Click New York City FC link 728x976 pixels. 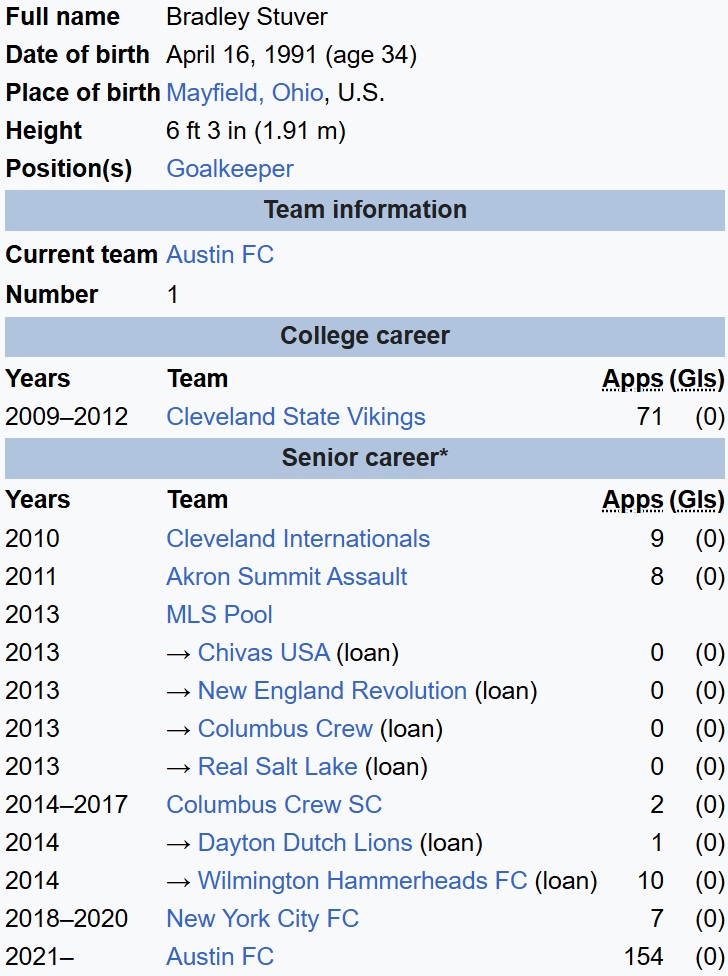pyautogui.click(x=262, y=919)
